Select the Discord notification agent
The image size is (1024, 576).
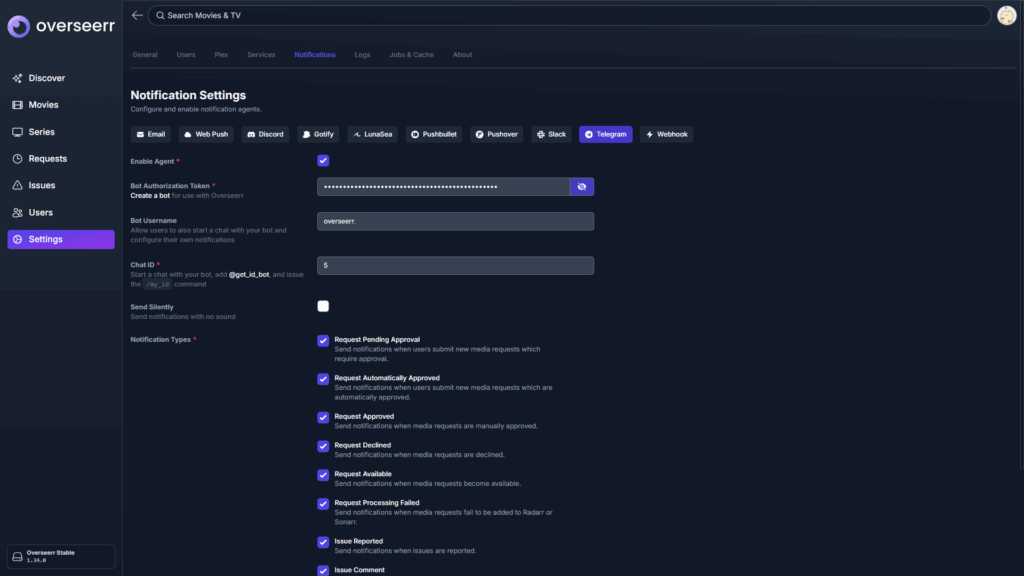265,134
